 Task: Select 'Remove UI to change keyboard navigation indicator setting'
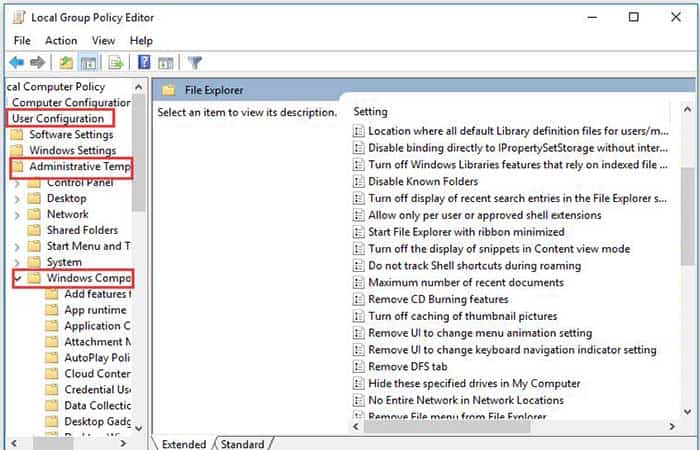(x=512, y=350)
